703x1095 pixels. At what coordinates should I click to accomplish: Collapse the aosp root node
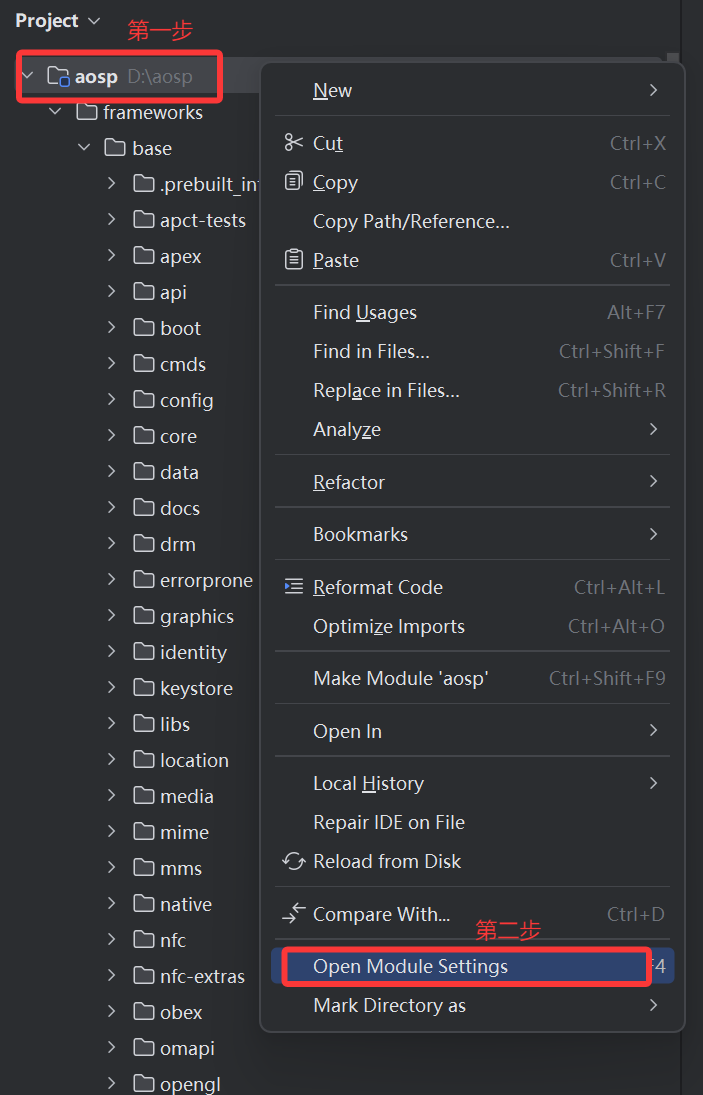[x=28, y=75]
